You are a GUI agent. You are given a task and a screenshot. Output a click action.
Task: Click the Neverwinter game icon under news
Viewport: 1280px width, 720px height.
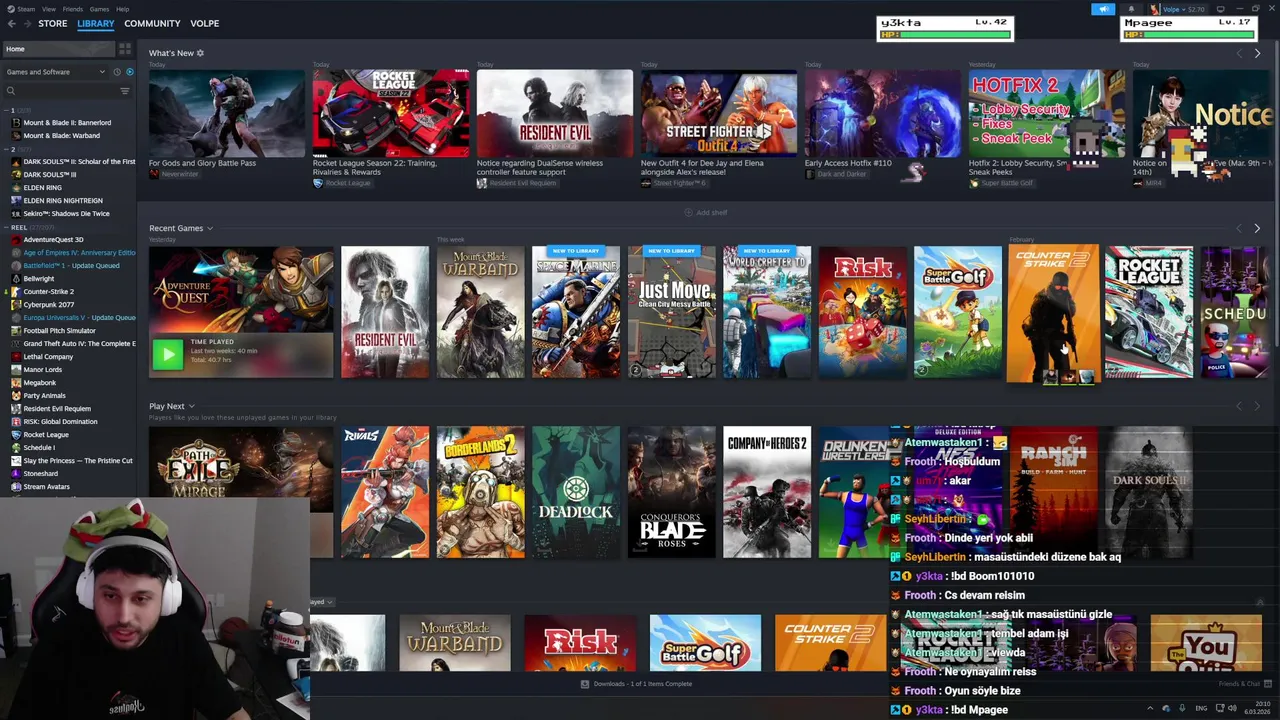point(154,174)
